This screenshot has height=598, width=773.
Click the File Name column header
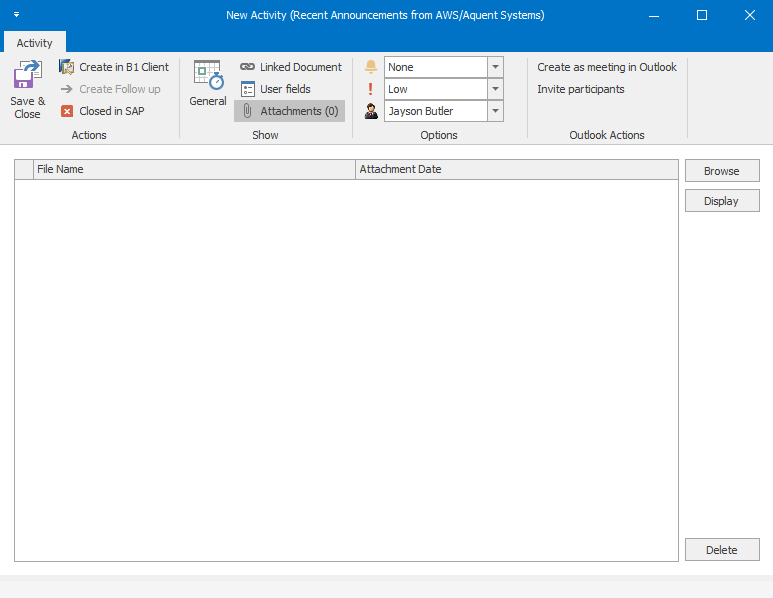click(x=194, y=169)
